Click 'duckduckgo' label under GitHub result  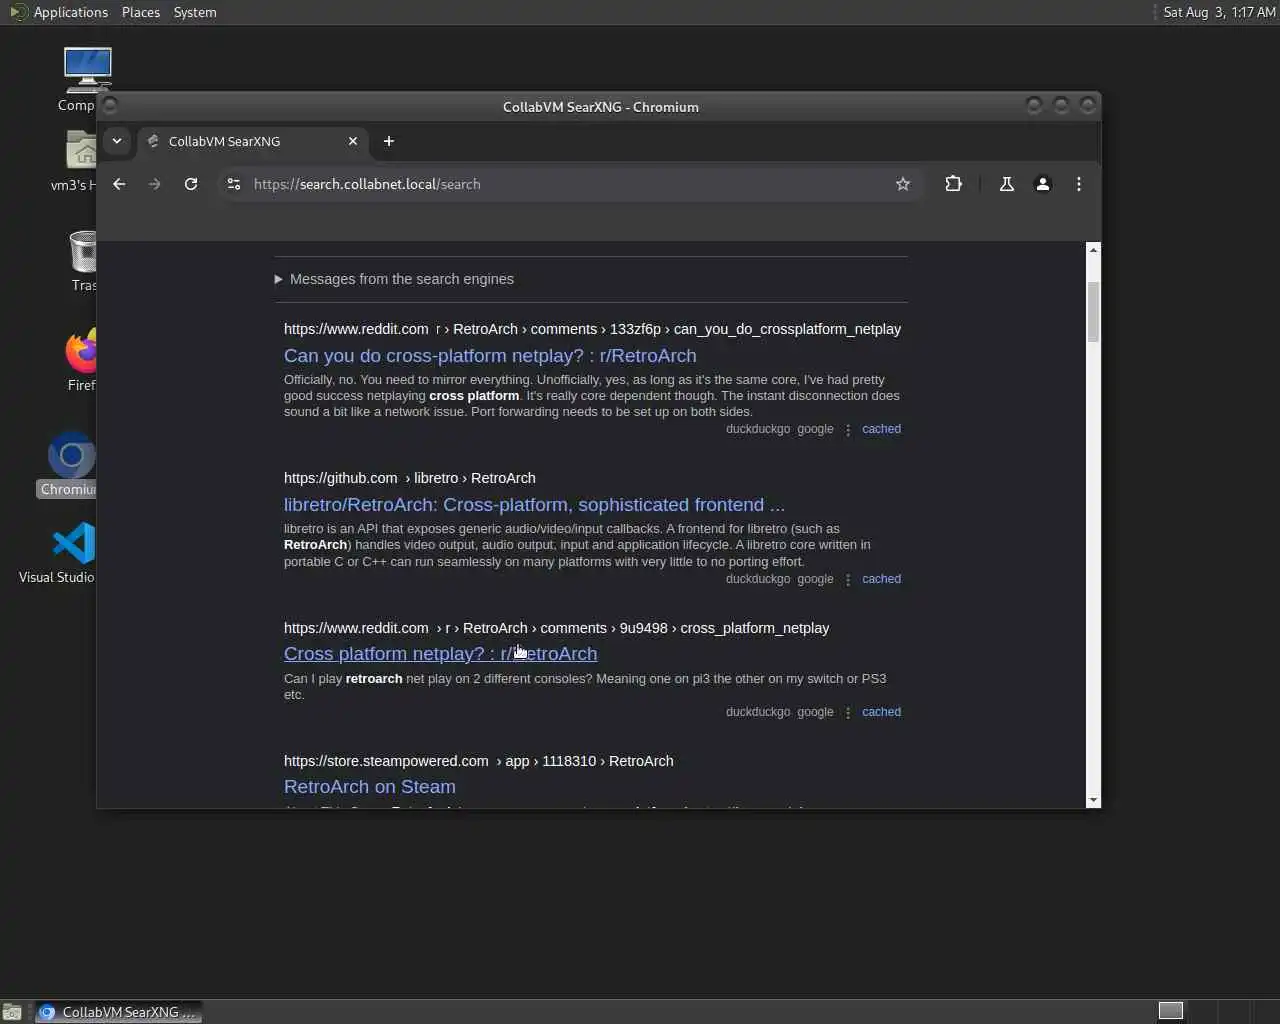pos(758,579)
